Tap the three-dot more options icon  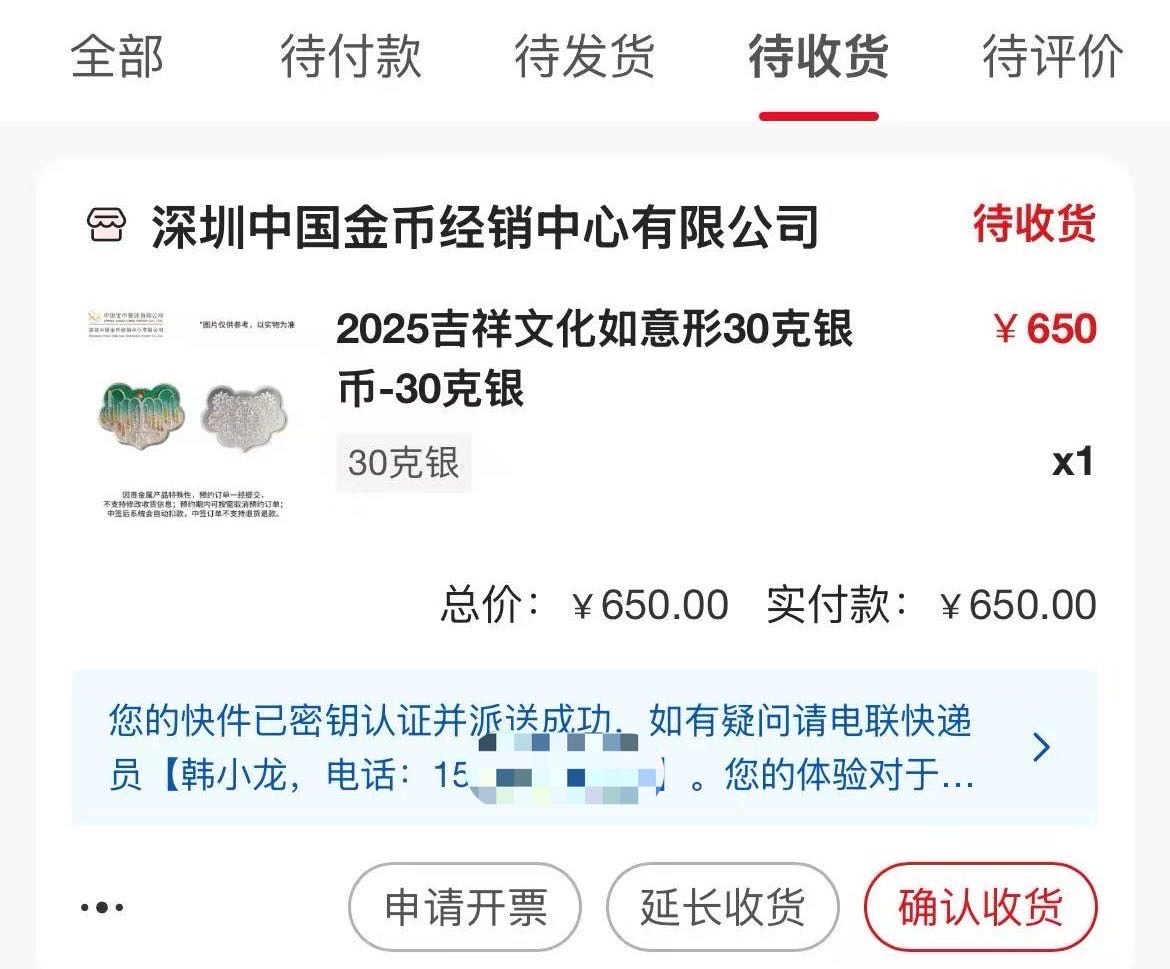102,907
